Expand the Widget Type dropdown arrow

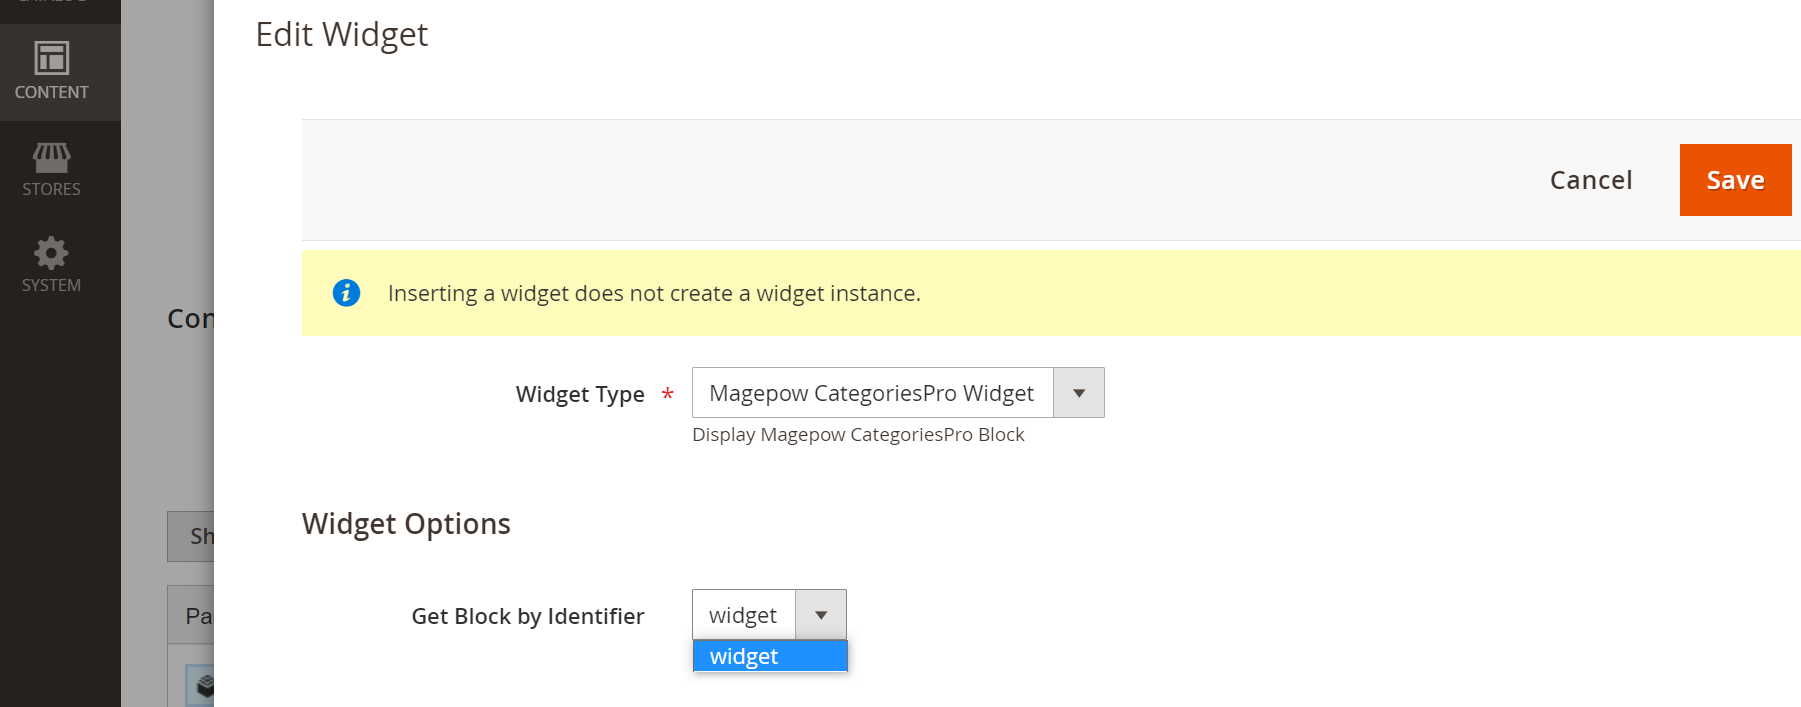1078,393
